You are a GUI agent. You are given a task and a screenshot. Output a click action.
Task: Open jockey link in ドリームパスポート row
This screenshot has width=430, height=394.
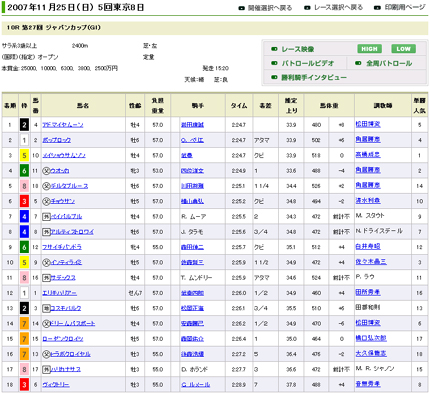[192, 323]
